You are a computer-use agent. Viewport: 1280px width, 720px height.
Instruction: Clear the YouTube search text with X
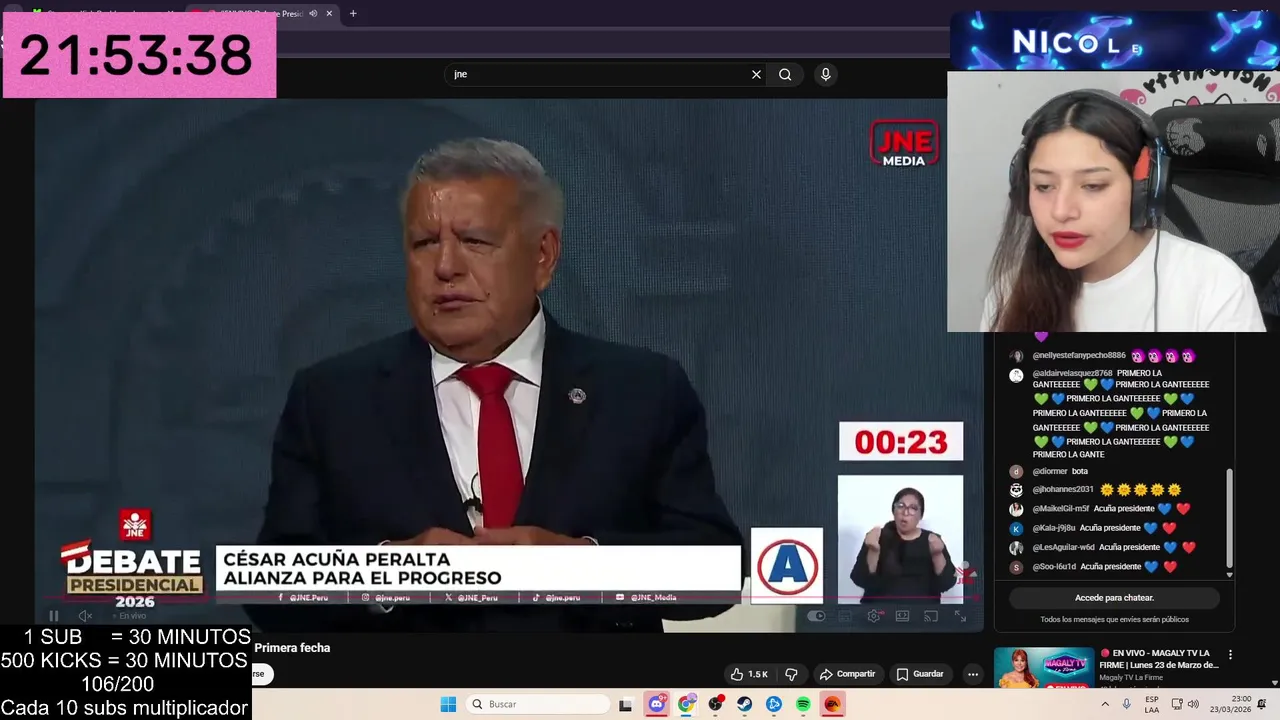tap(756, 74)
